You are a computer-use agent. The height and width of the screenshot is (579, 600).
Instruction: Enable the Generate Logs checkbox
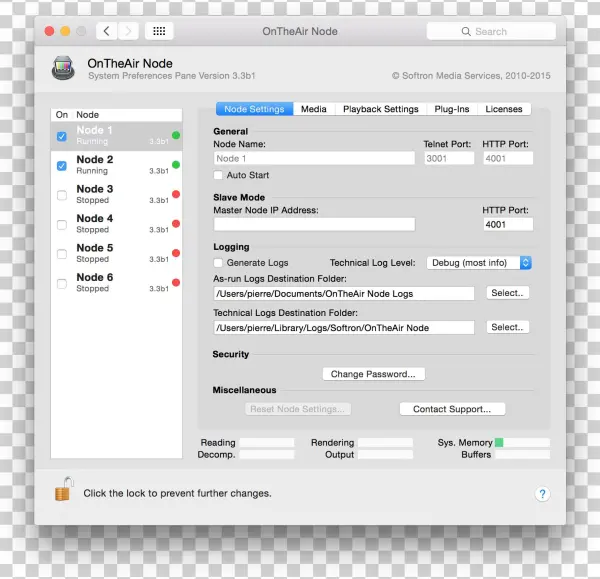click(x=218, y=263)
